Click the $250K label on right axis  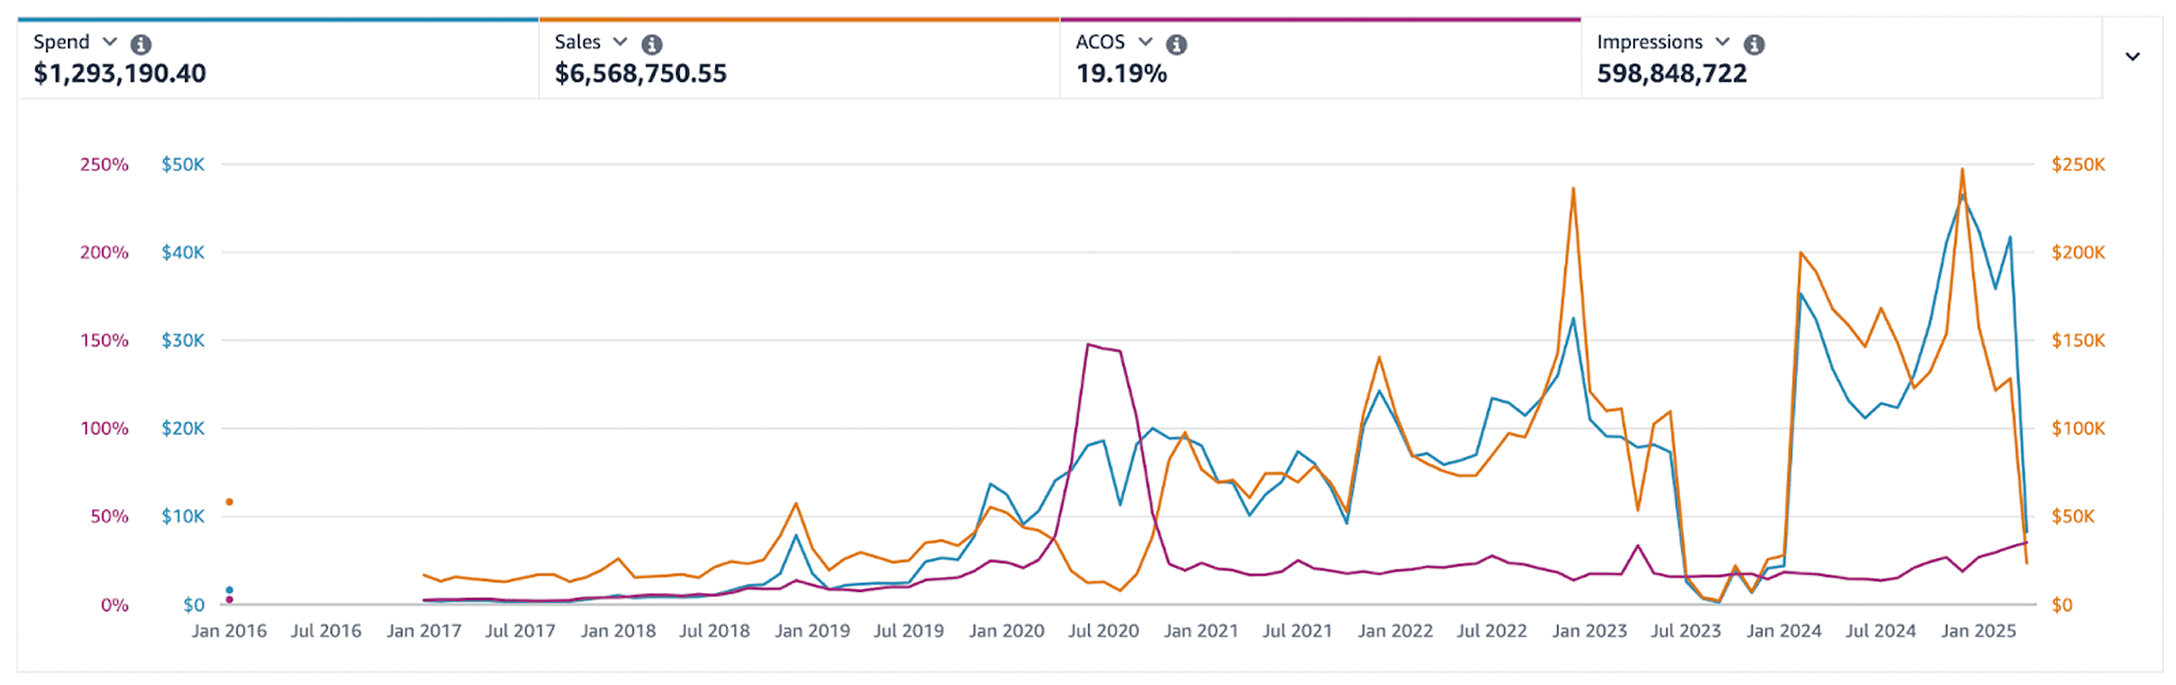click(x=2078, y=165)
